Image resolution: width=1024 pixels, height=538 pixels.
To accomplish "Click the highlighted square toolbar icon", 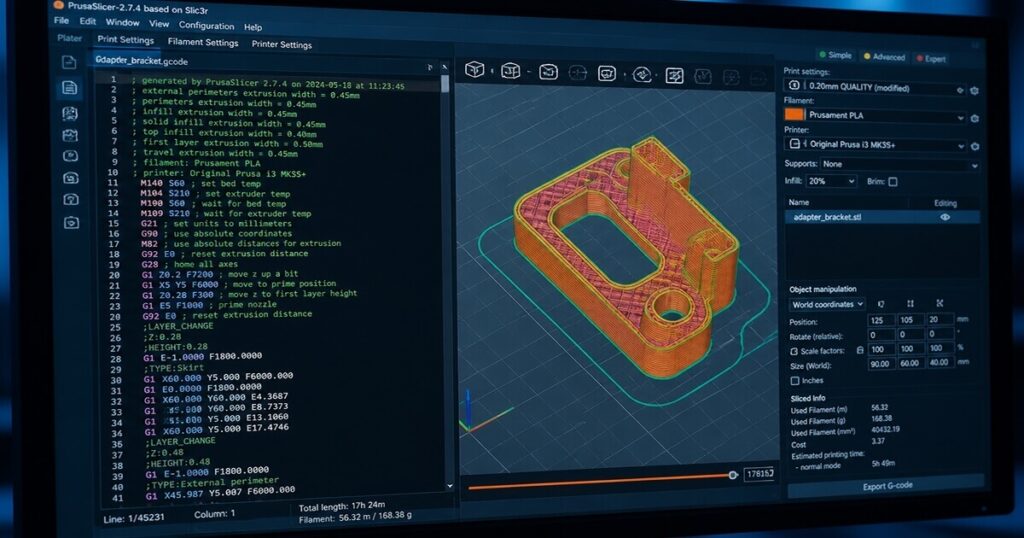I will pos(675,76).
